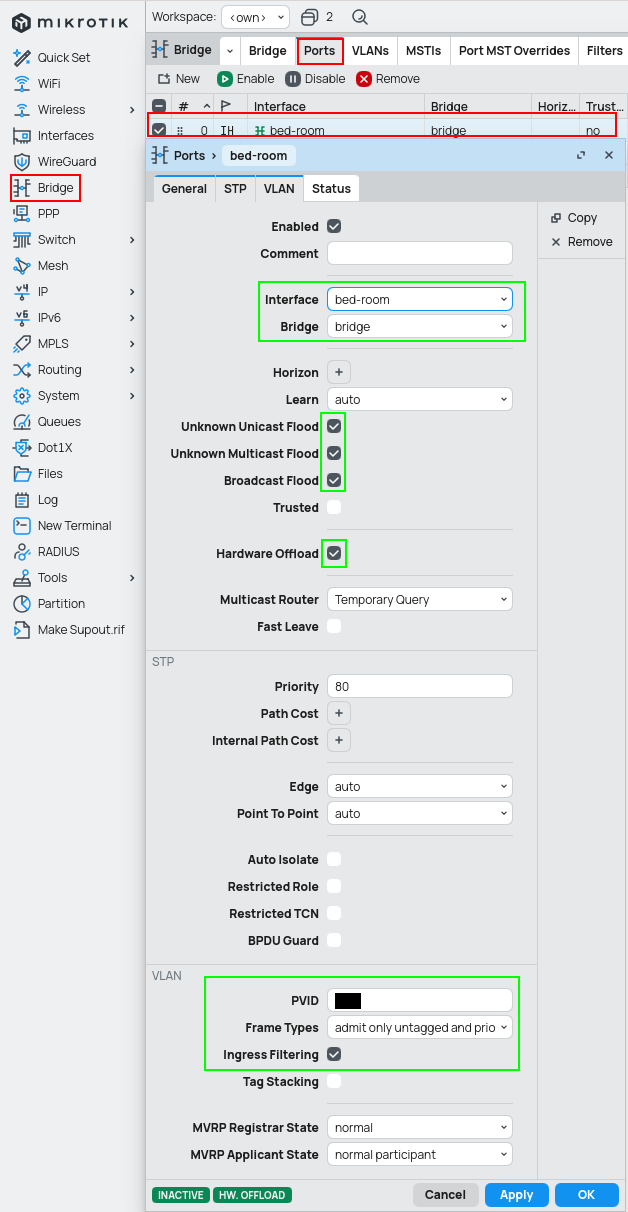Click Copy in the Ports dialog
Screen dimensions: 628x1212
coord(573,218)
